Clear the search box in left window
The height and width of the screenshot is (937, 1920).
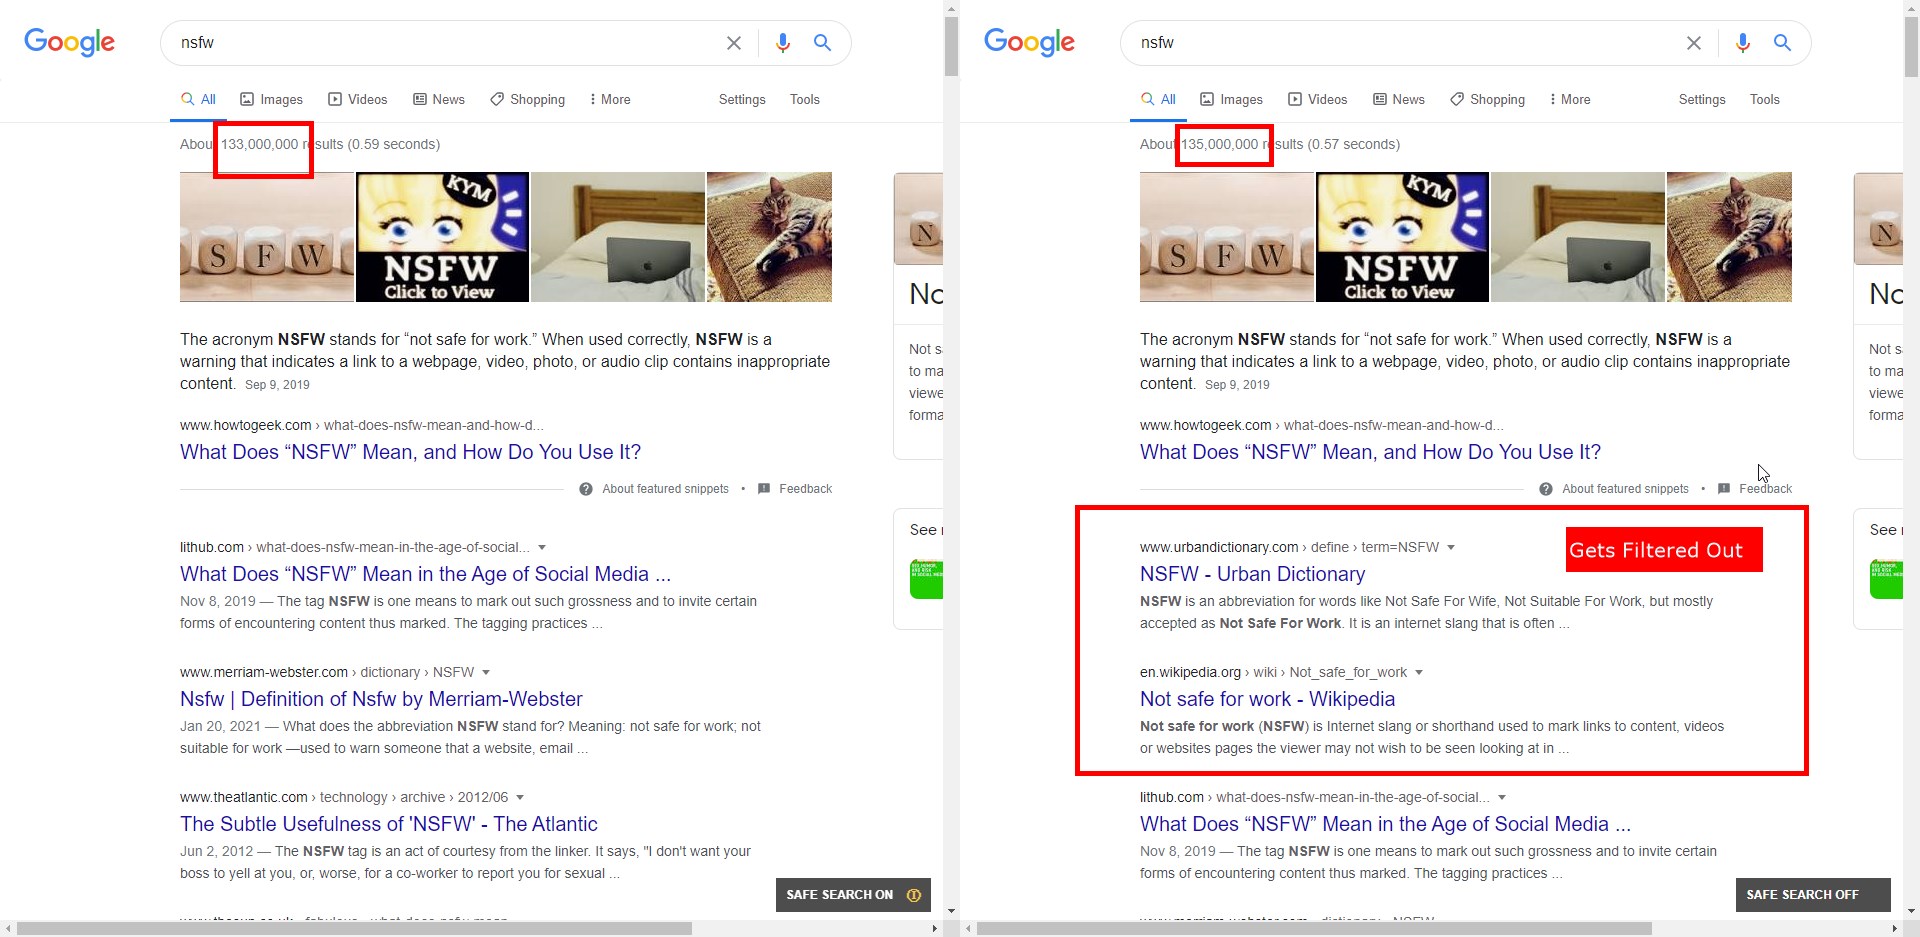coord(734,43)
